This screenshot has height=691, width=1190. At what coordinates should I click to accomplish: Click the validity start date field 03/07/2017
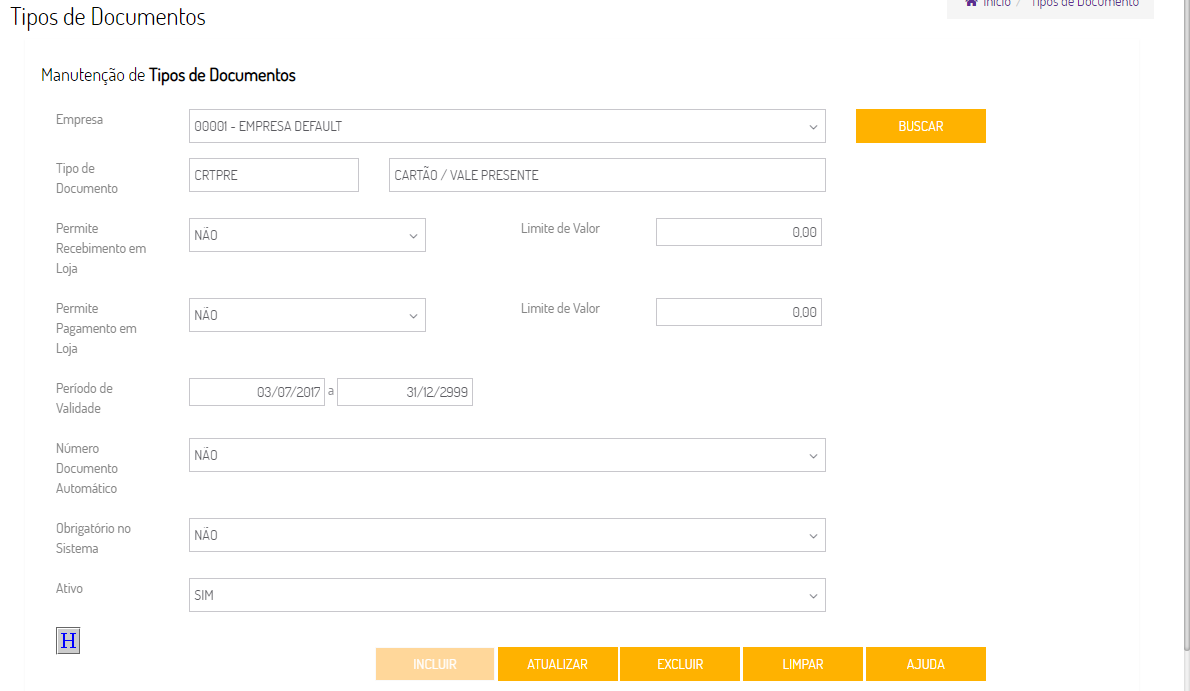257,393
